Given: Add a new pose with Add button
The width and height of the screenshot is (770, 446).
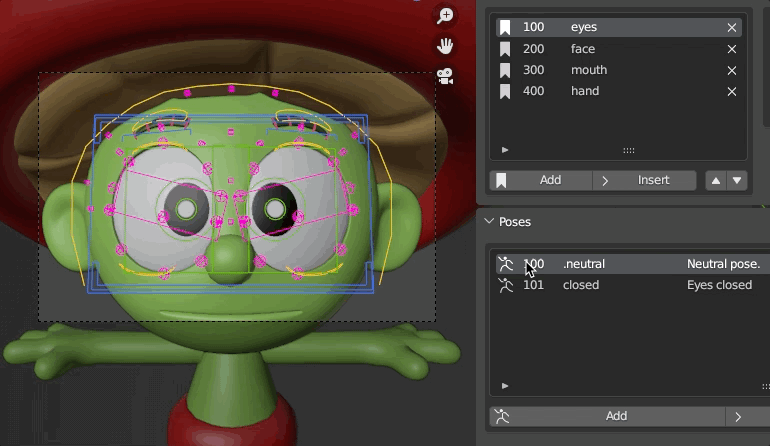Looking at the screenshot, I should click(x=608, y=417).
